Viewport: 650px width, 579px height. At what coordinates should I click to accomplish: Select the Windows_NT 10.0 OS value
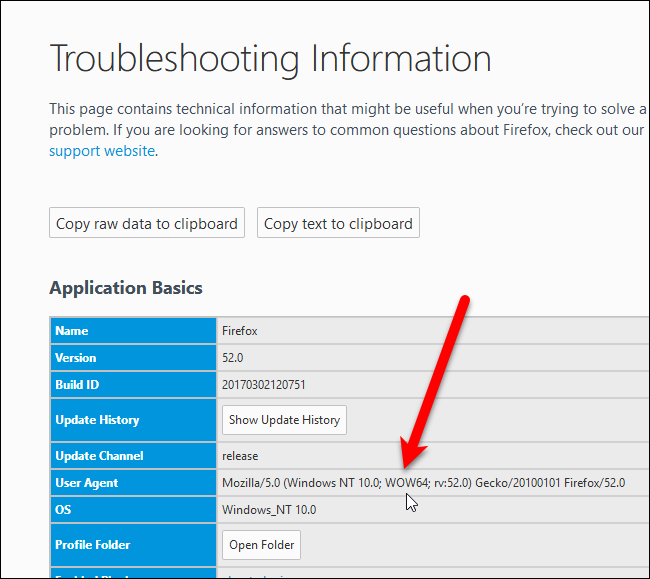pos(268,510)
